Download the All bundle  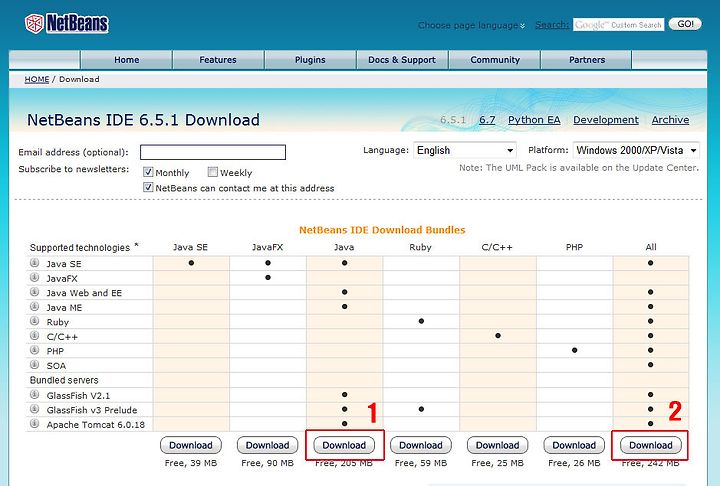coord(651,445)
